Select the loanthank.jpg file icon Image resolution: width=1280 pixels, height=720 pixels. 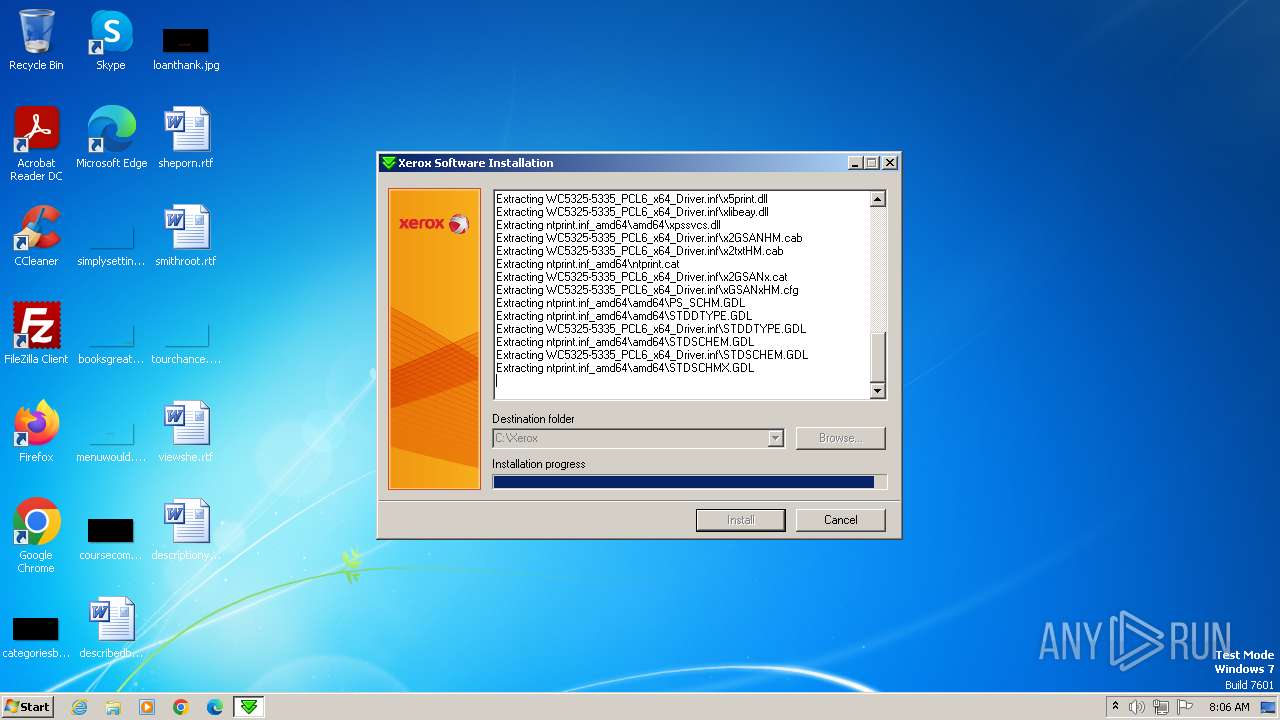(x=185, y=48)
